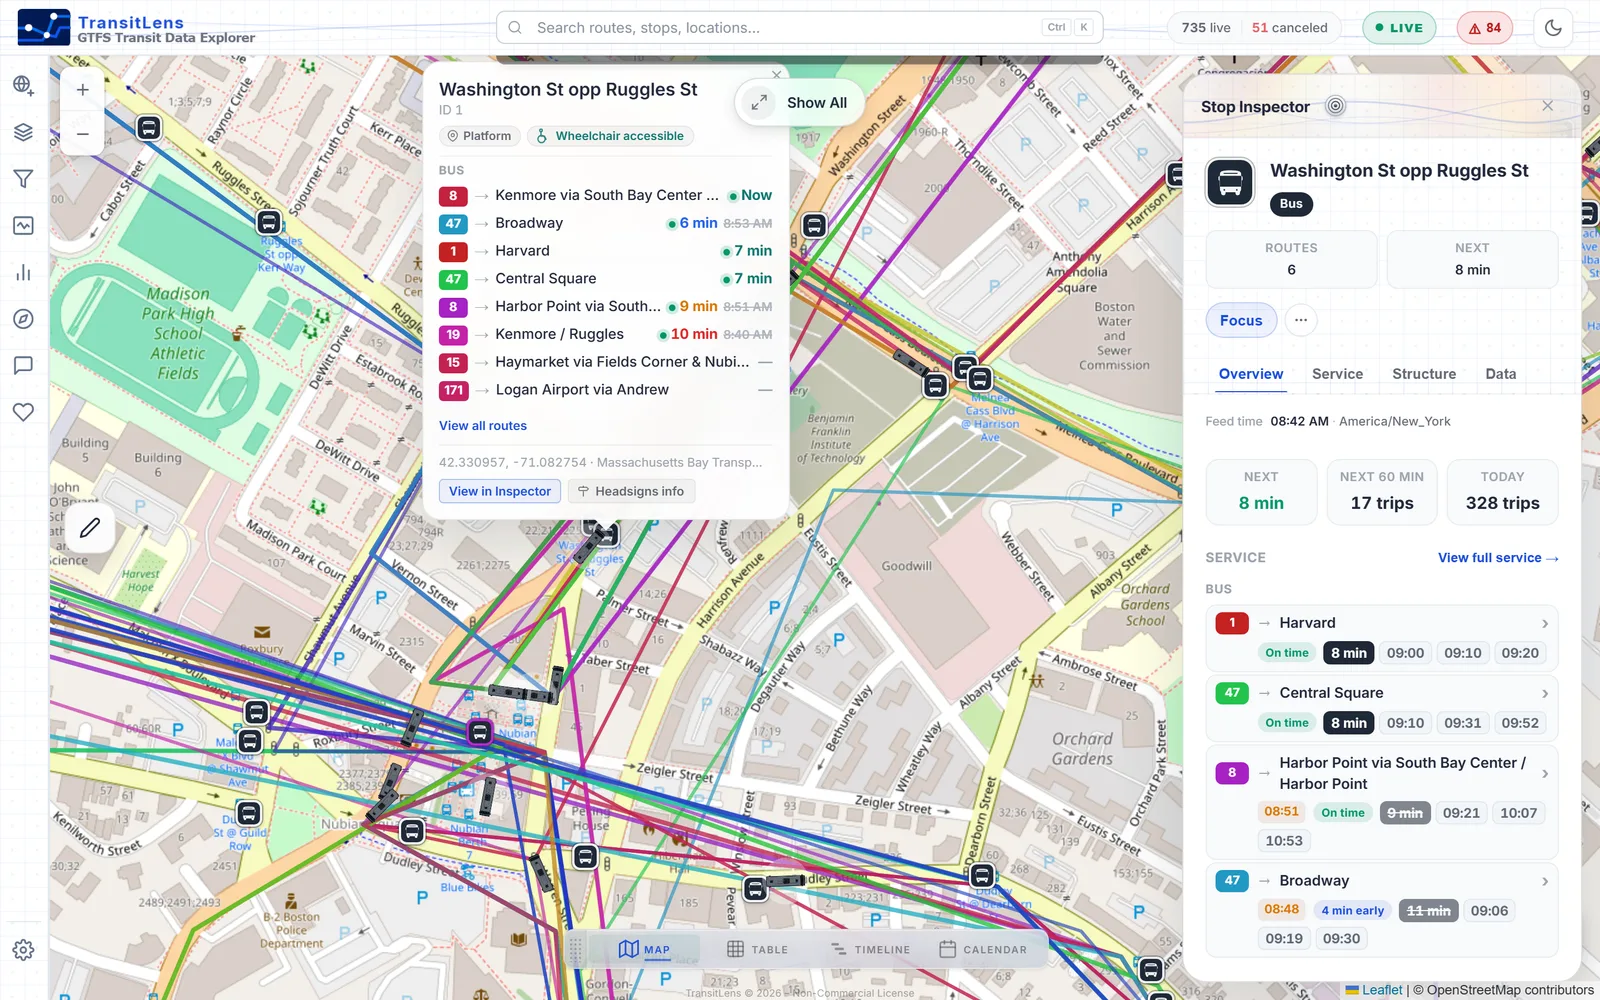Open the more options ellipsis button

pyautogui.click(x=1300, y=320)
